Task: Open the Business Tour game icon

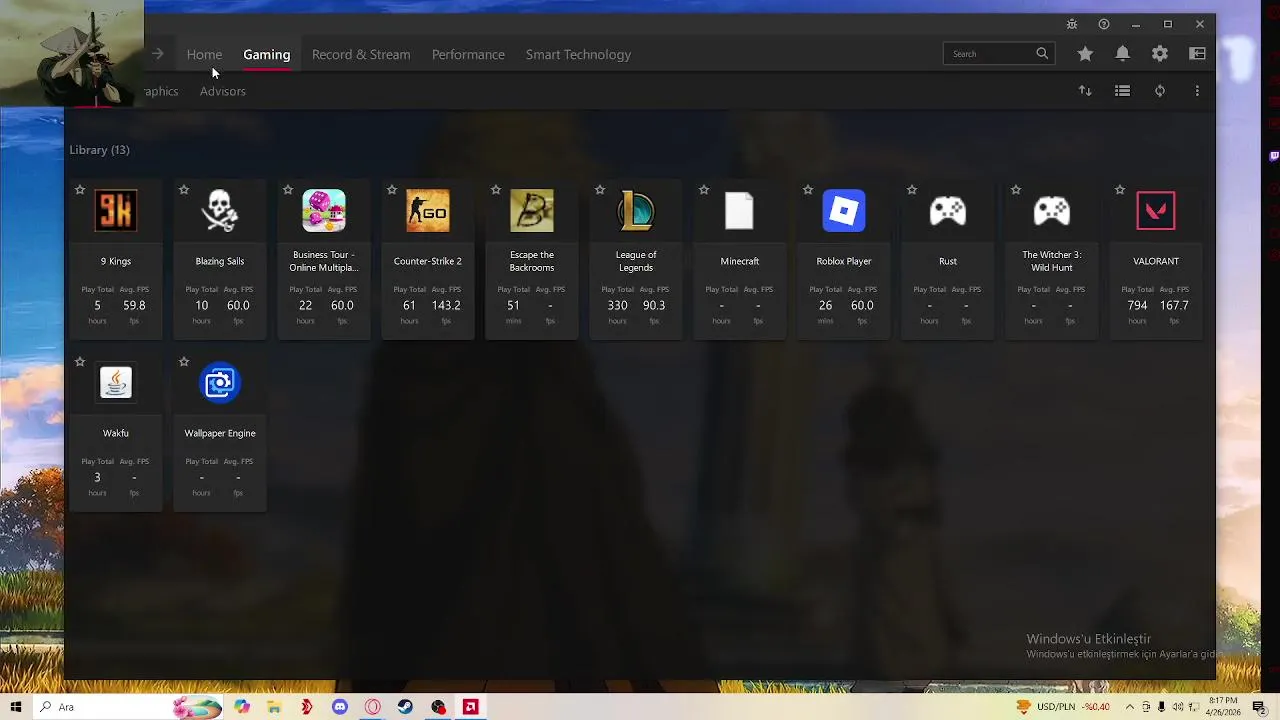Action: [324, 211]
